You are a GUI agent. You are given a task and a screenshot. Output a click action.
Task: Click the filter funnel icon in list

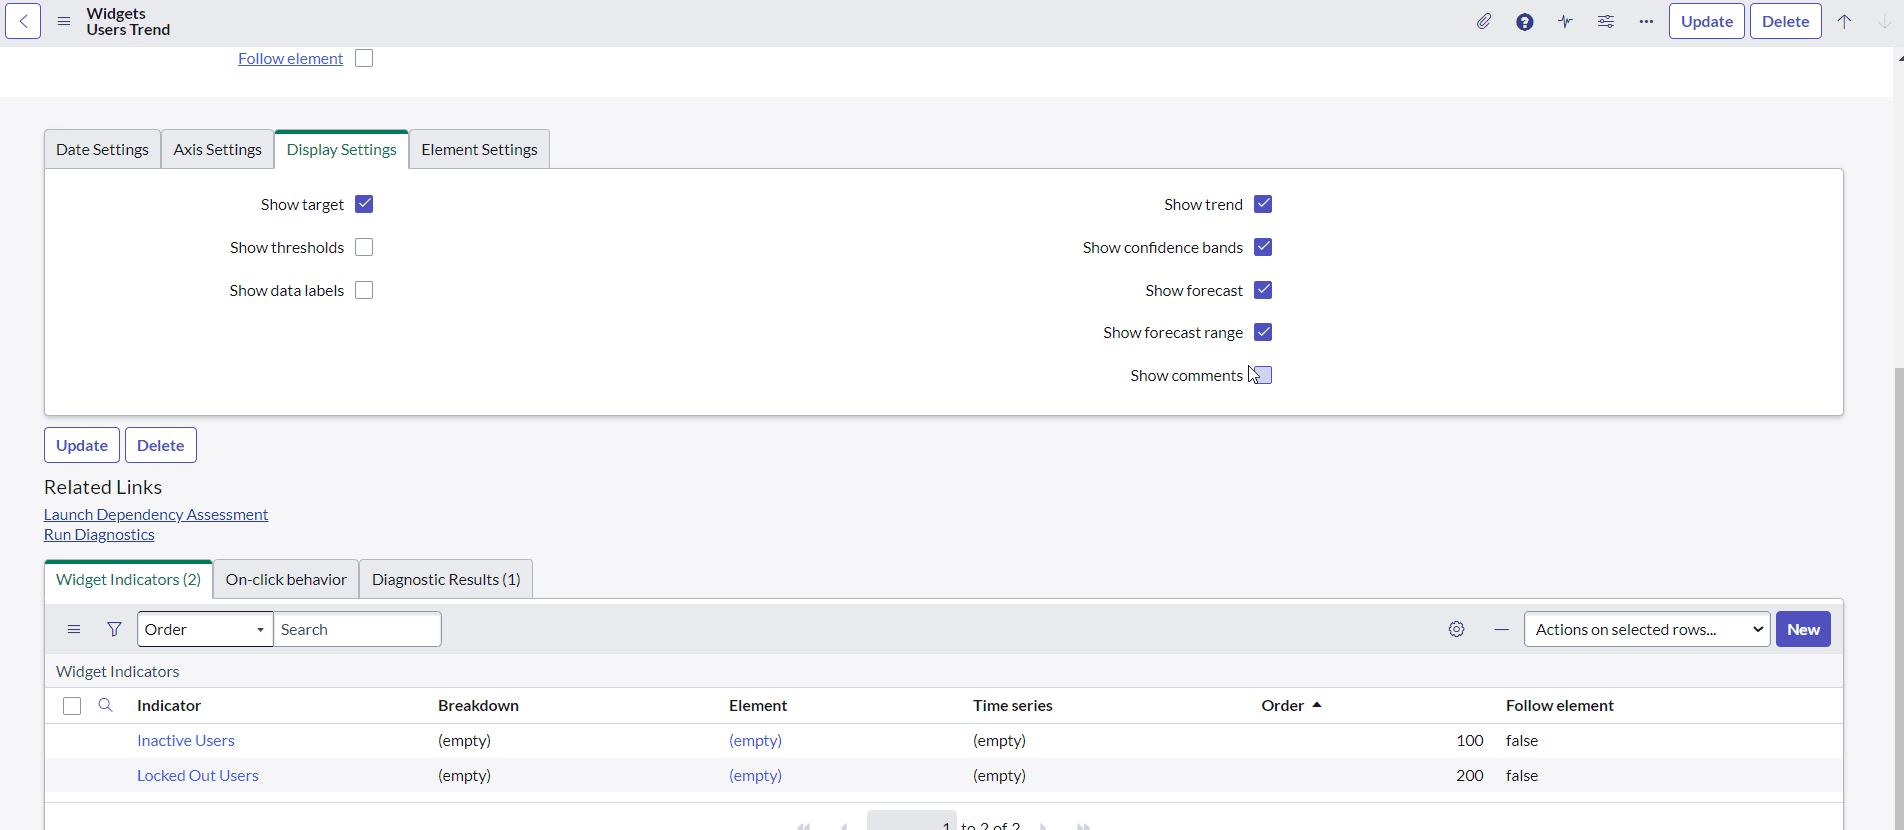point(114,629)
